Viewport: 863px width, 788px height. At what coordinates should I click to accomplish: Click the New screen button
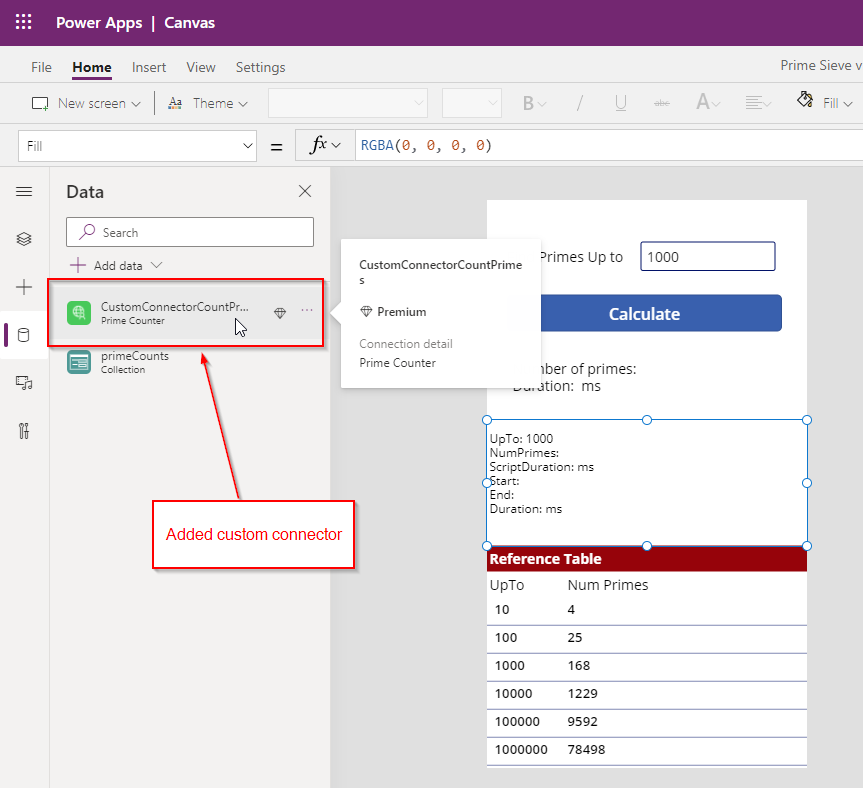tap(86, 103)
